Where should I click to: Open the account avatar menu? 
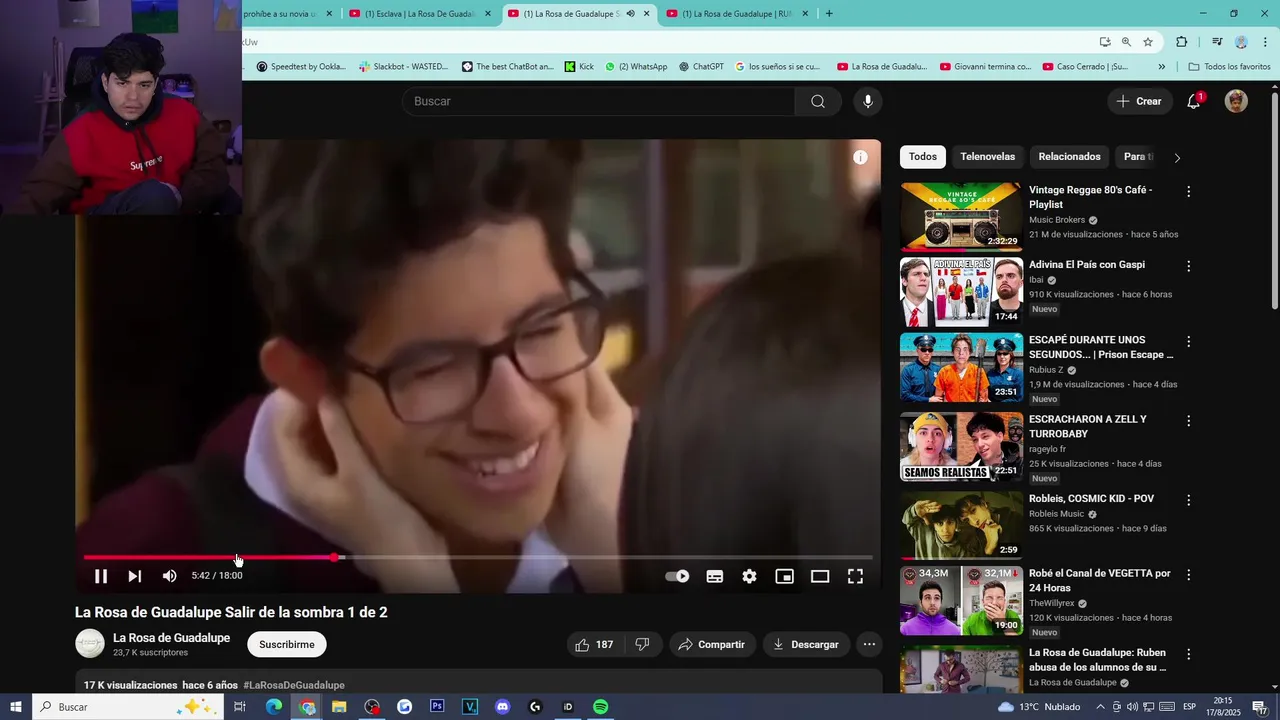(1236, 101)
